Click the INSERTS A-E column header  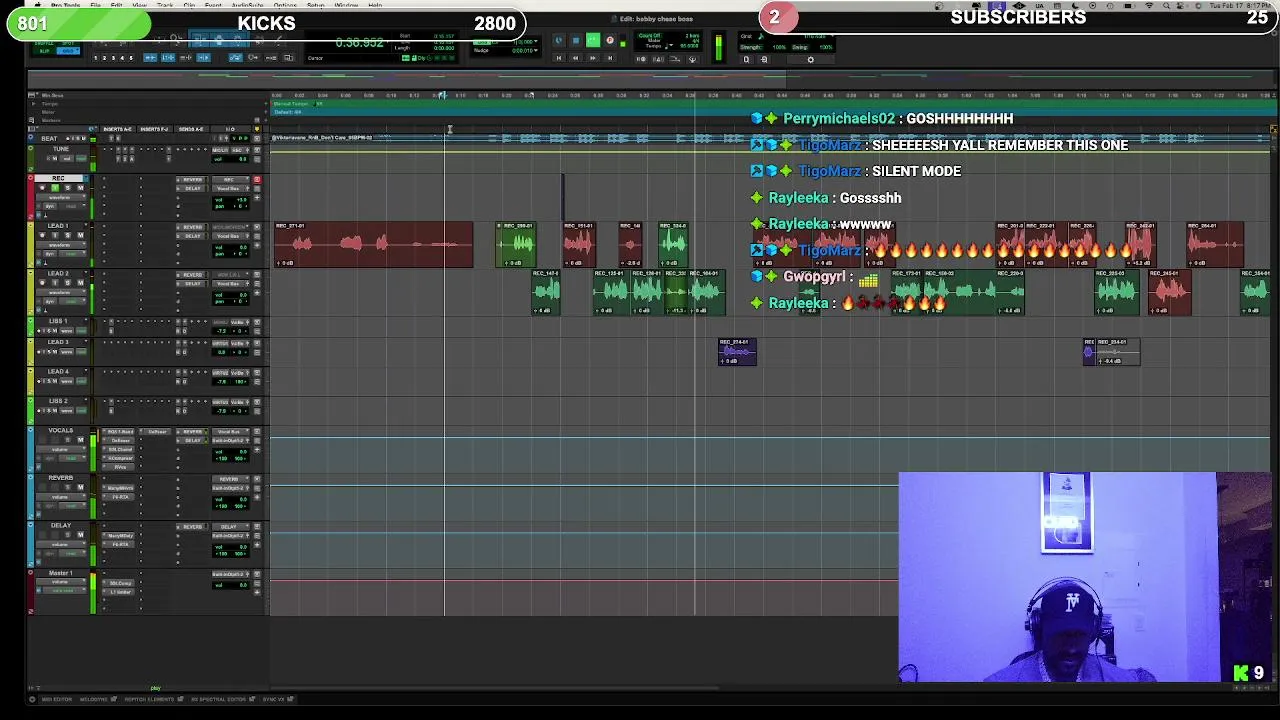pyautogui.click(x=117, y=129)
